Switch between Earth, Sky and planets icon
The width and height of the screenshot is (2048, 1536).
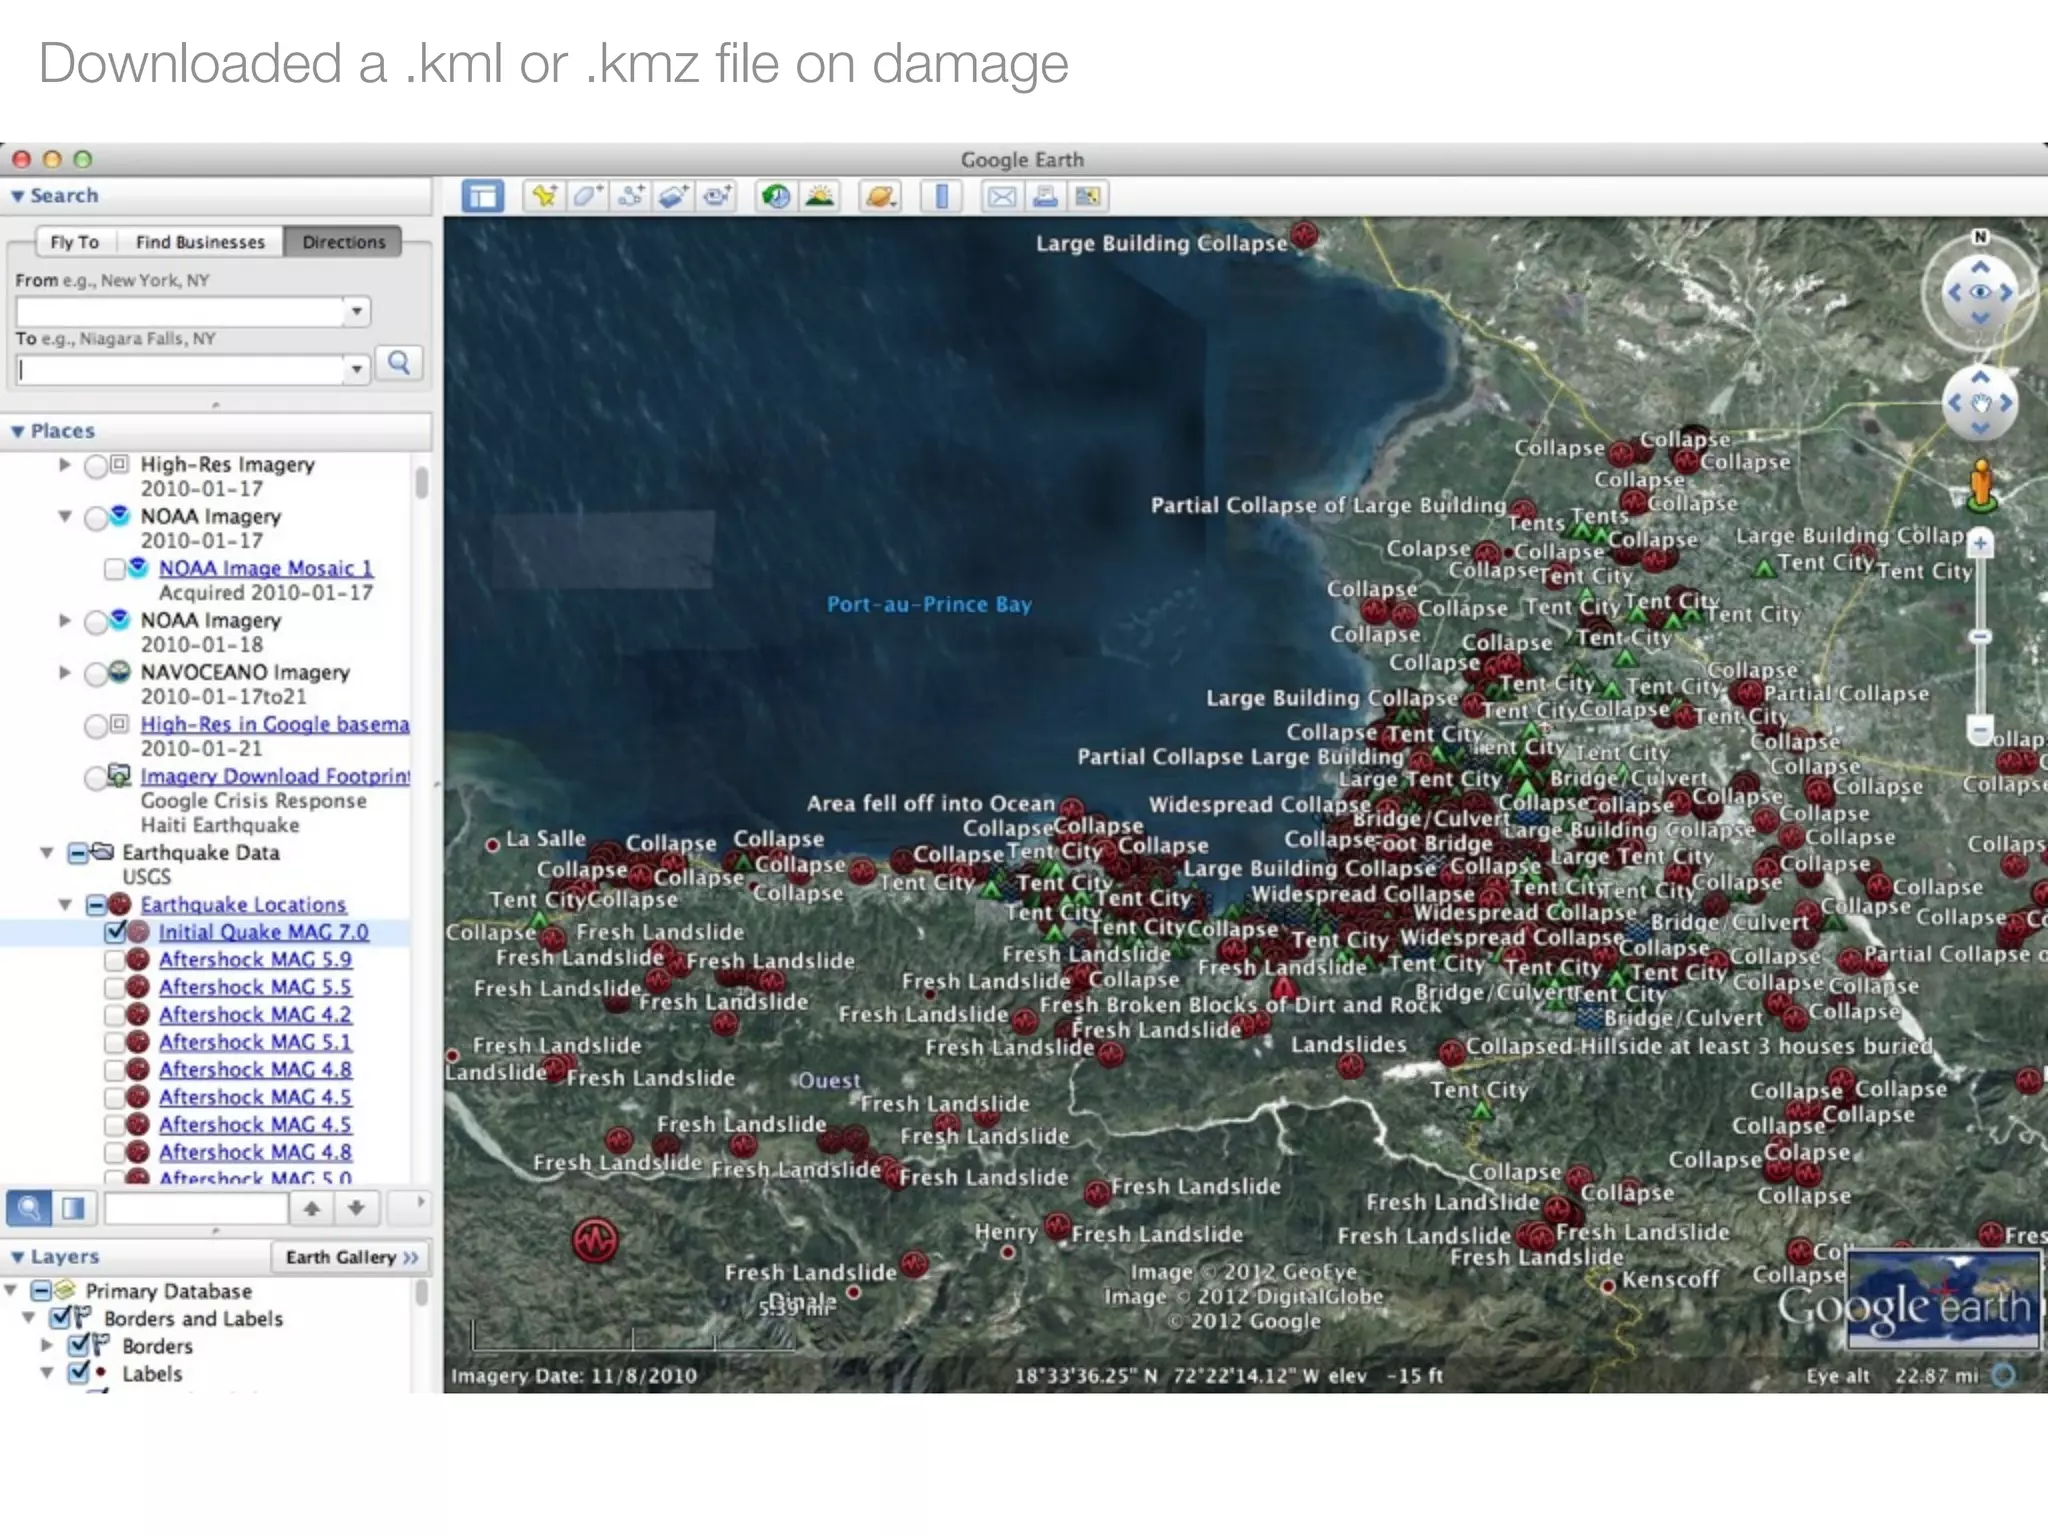coord(880,196)
